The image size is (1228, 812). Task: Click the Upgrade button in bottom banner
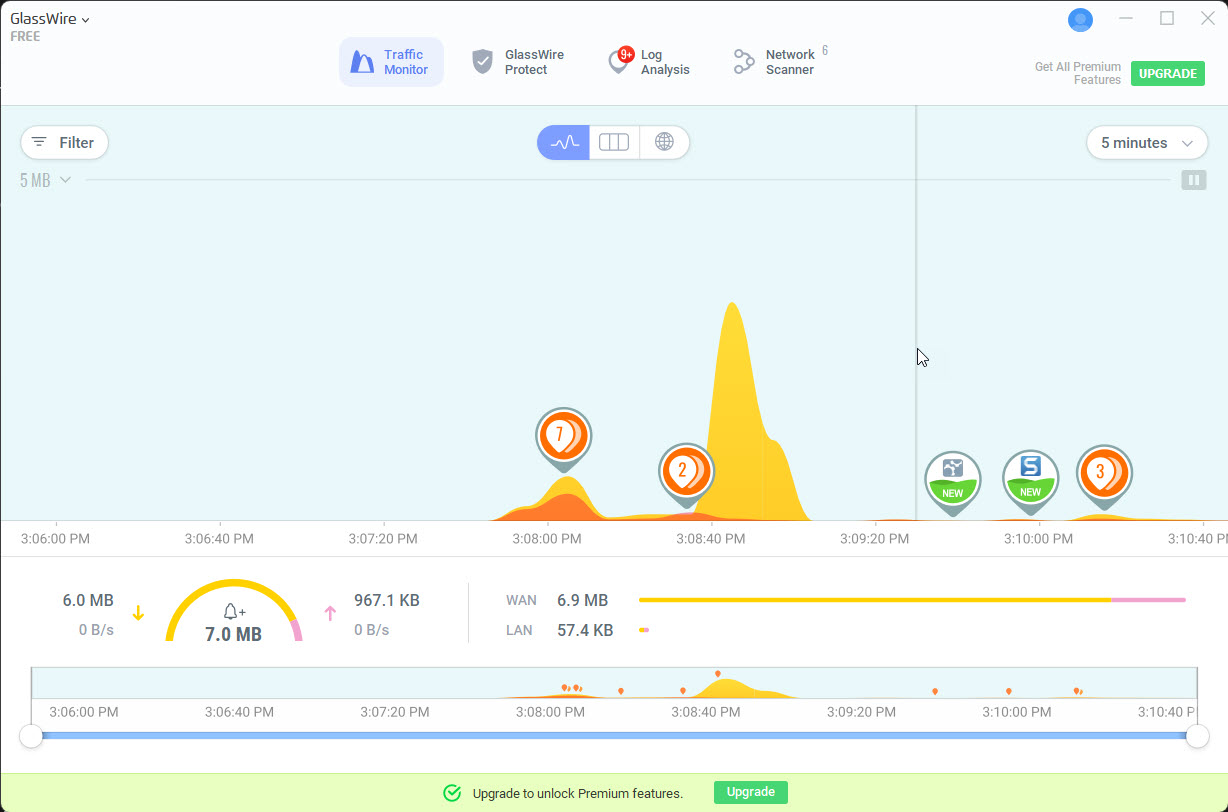[751, 793]
